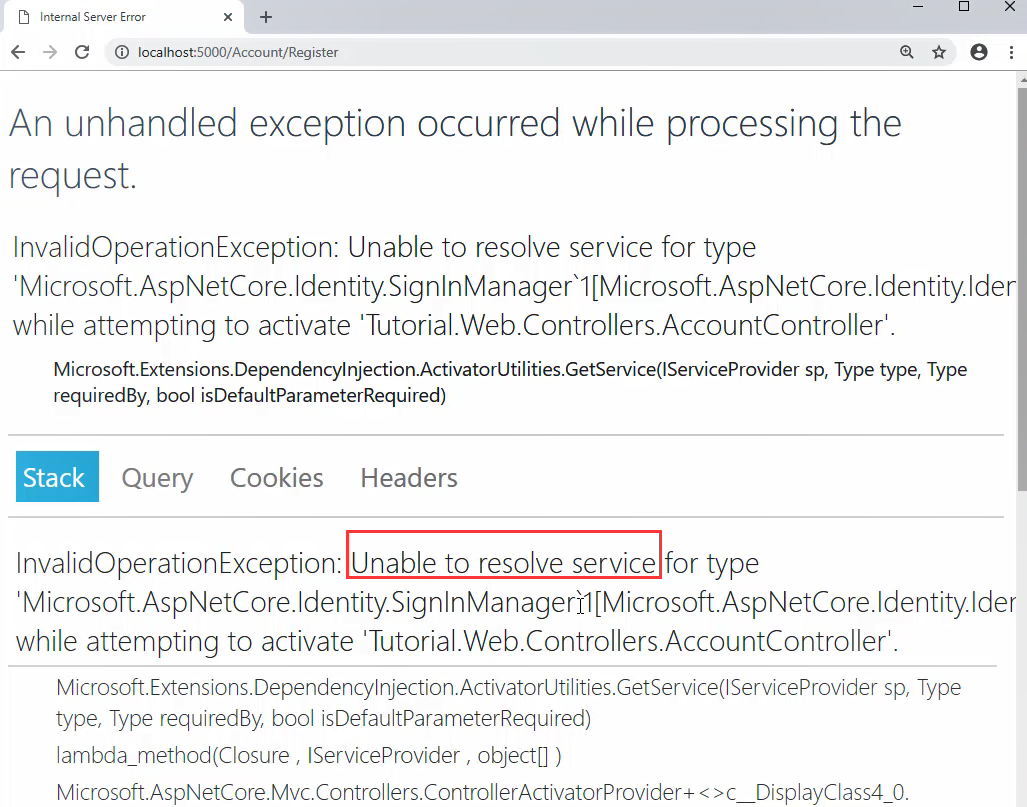Open Chrome's three-dot menu
This screenshot has width=1027, height=807.
1012,52
